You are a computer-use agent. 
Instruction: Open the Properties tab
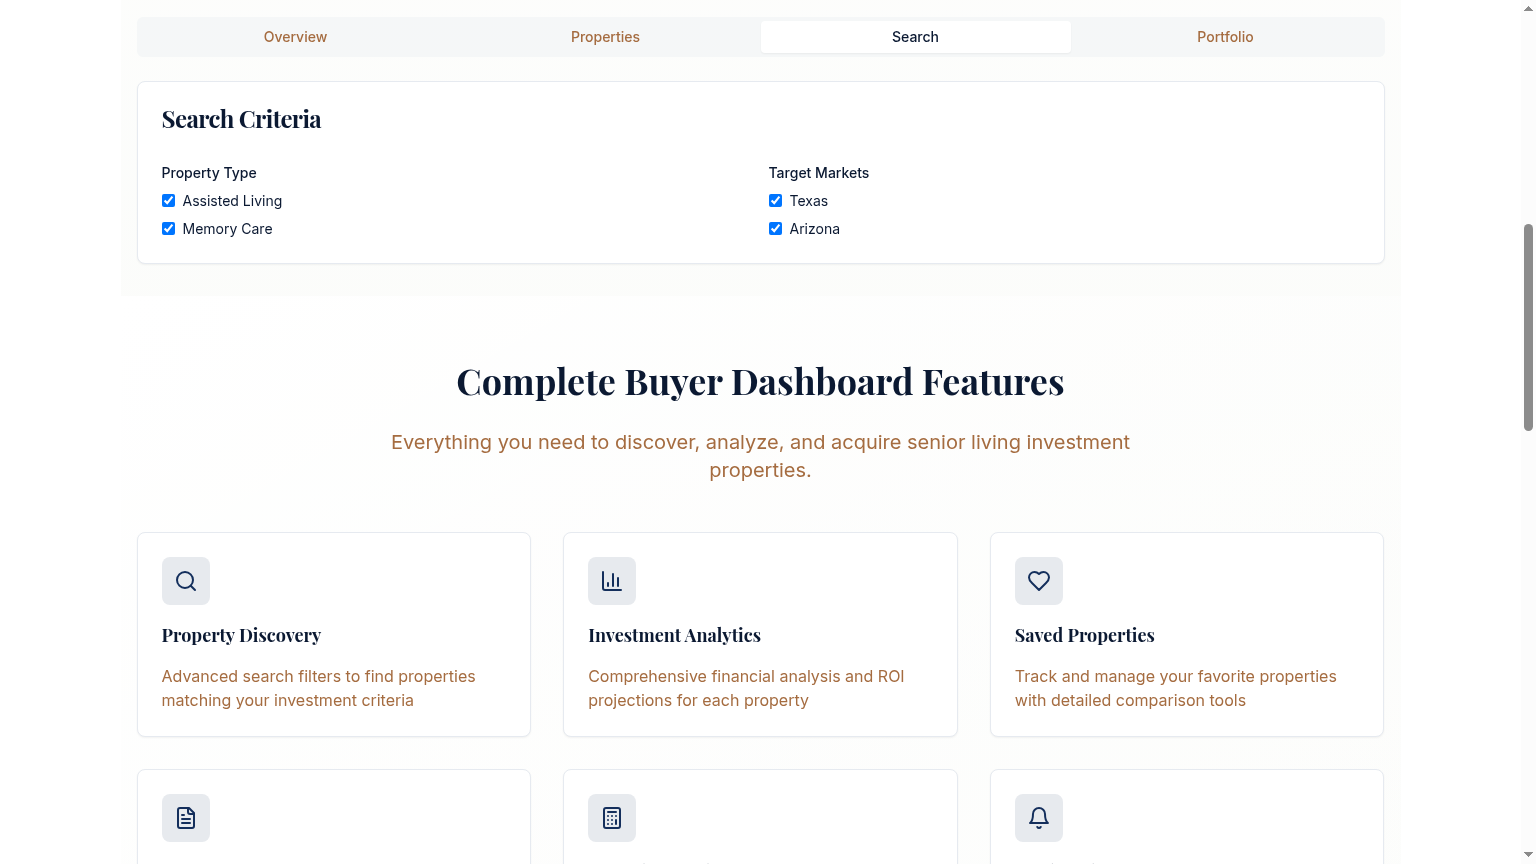[605, 37]
